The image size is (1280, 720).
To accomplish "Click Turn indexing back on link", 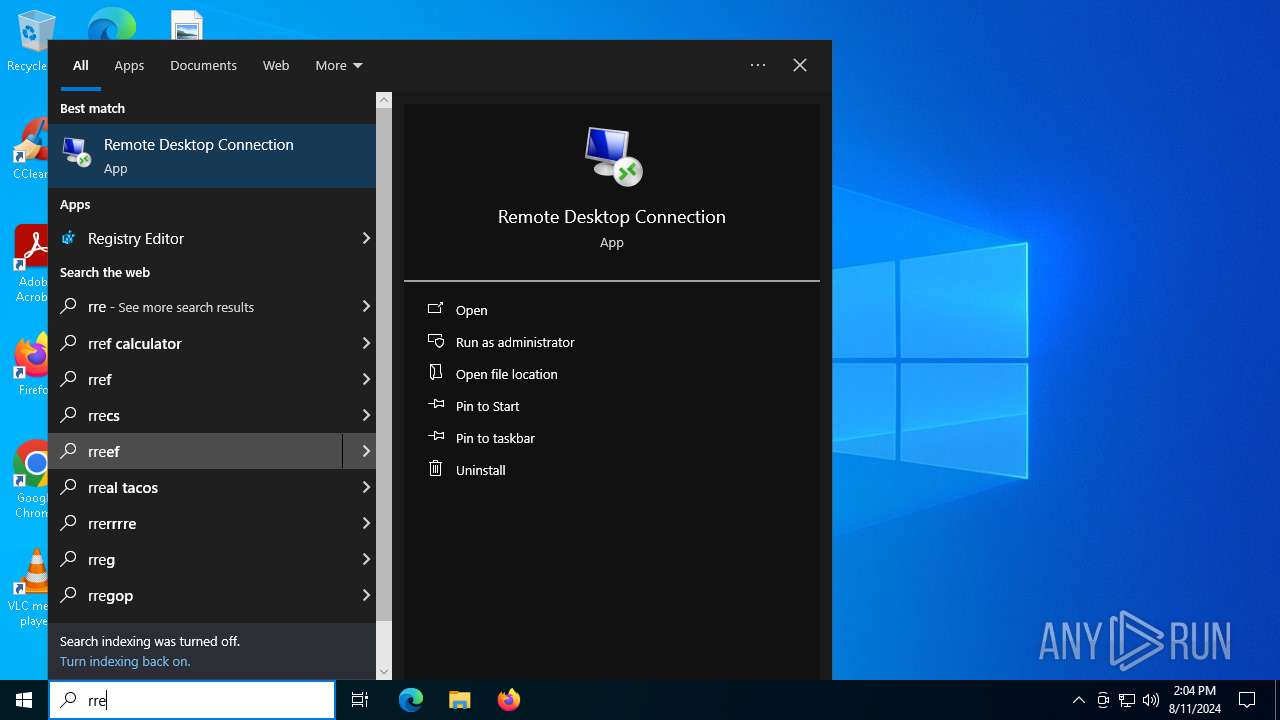I will coord(125,661).
